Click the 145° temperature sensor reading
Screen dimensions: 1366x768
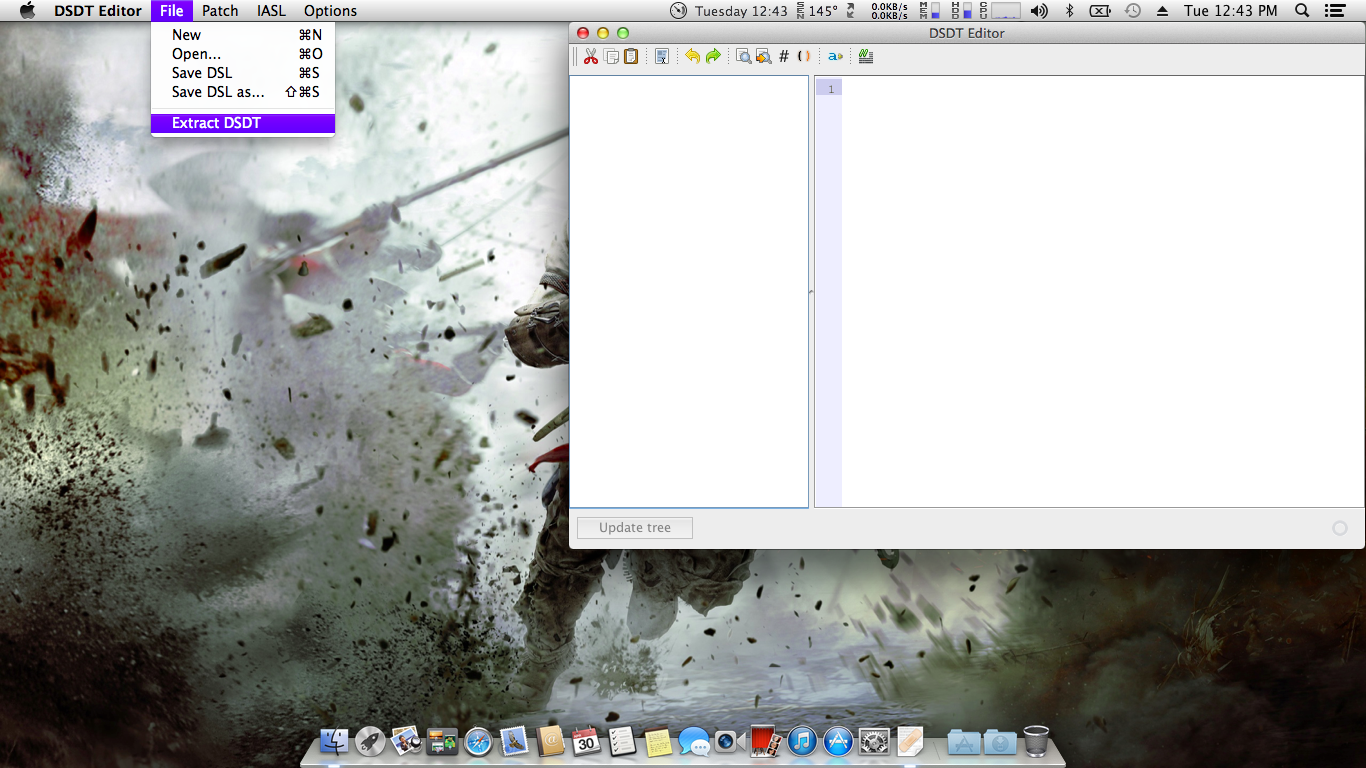(x=823, y=11)
